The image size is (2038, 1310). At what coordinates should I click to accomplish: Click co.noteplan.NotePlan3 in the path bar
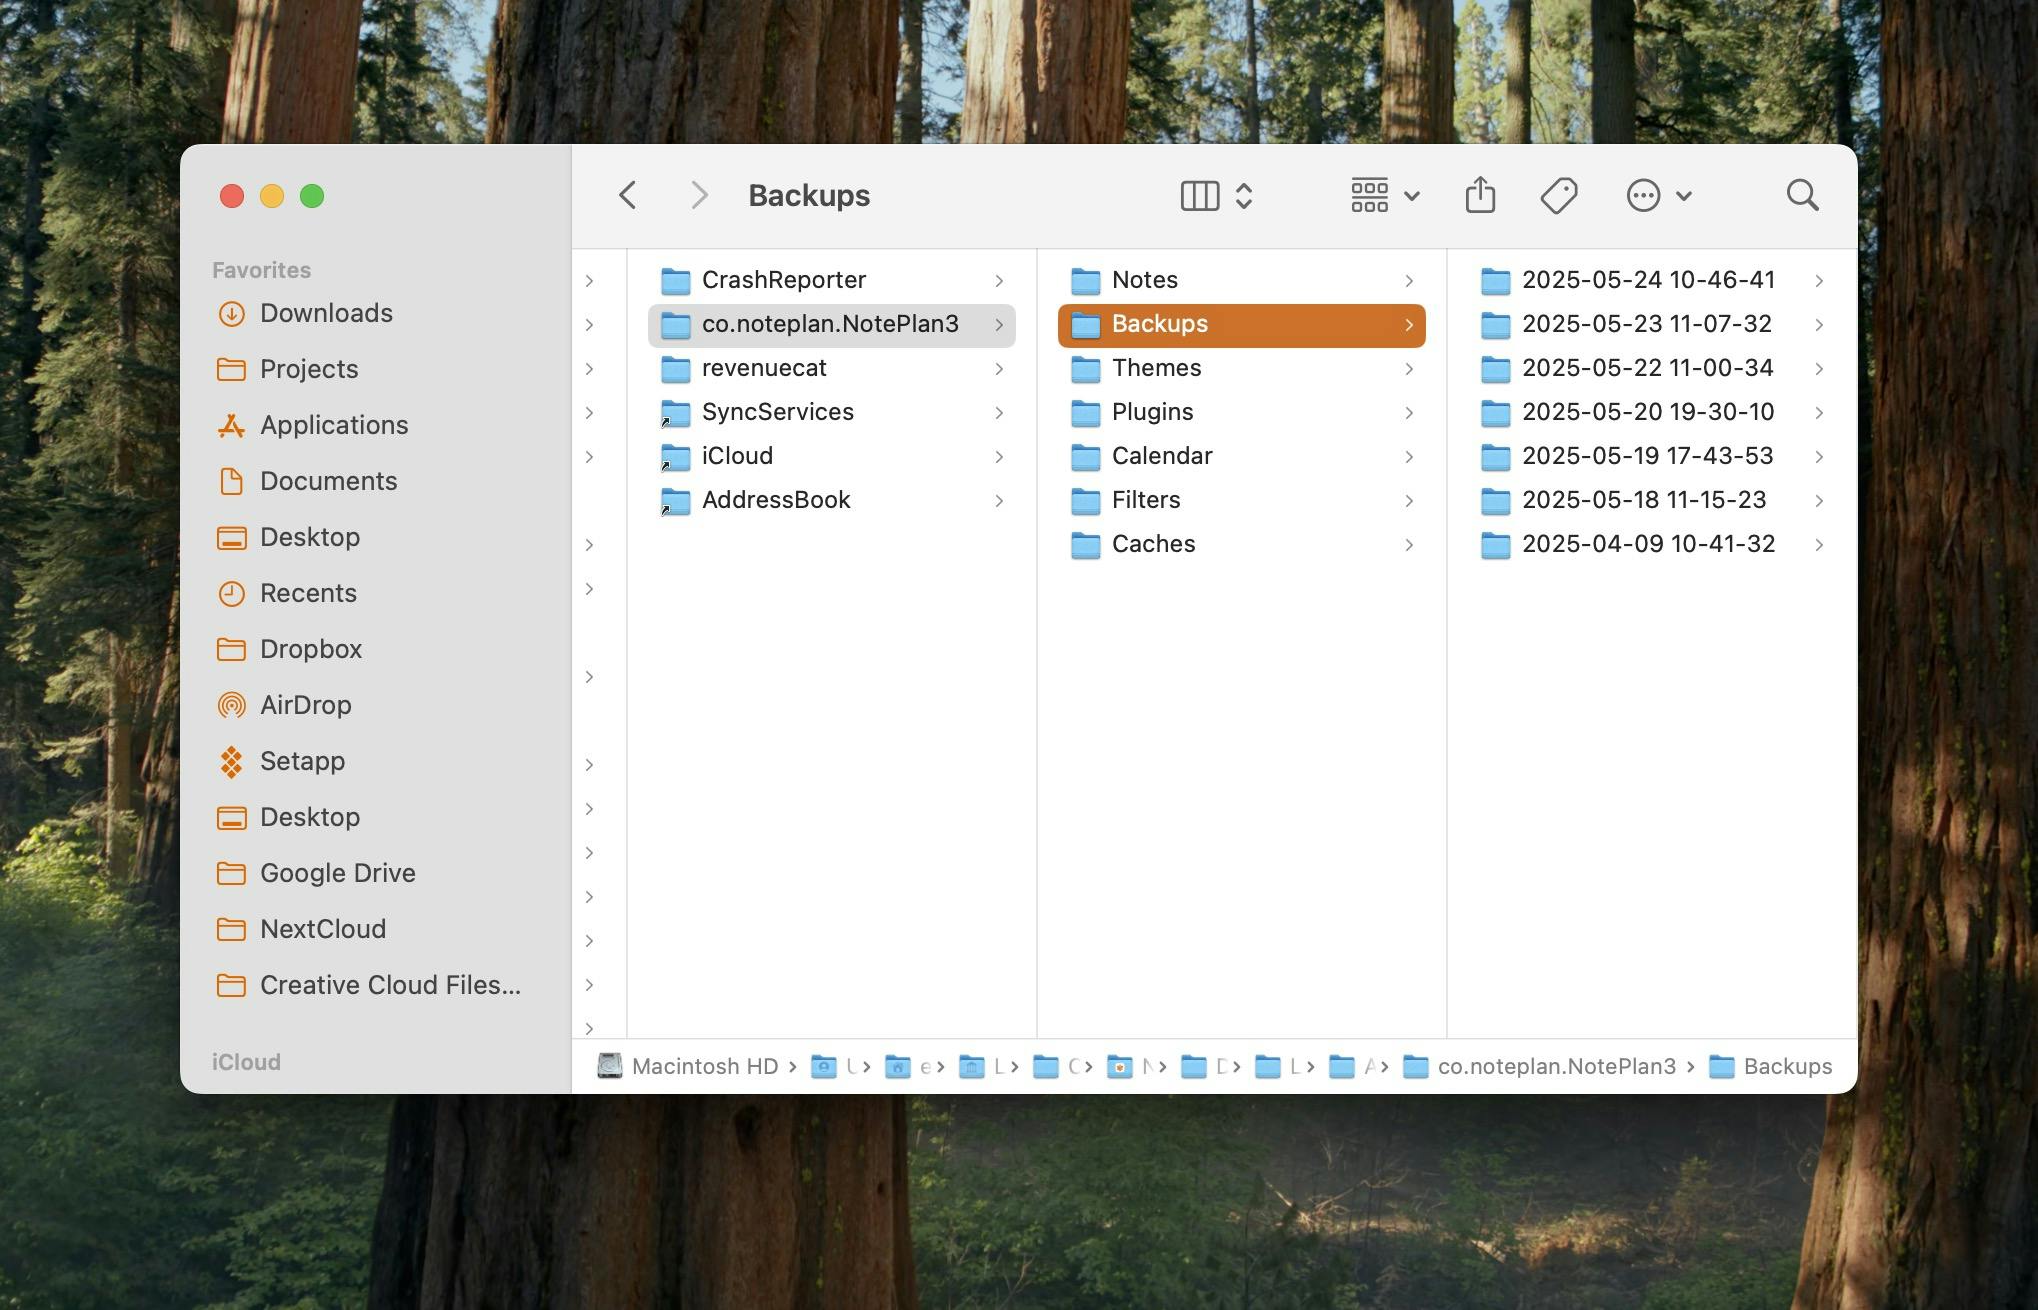pos(1539,1066)
